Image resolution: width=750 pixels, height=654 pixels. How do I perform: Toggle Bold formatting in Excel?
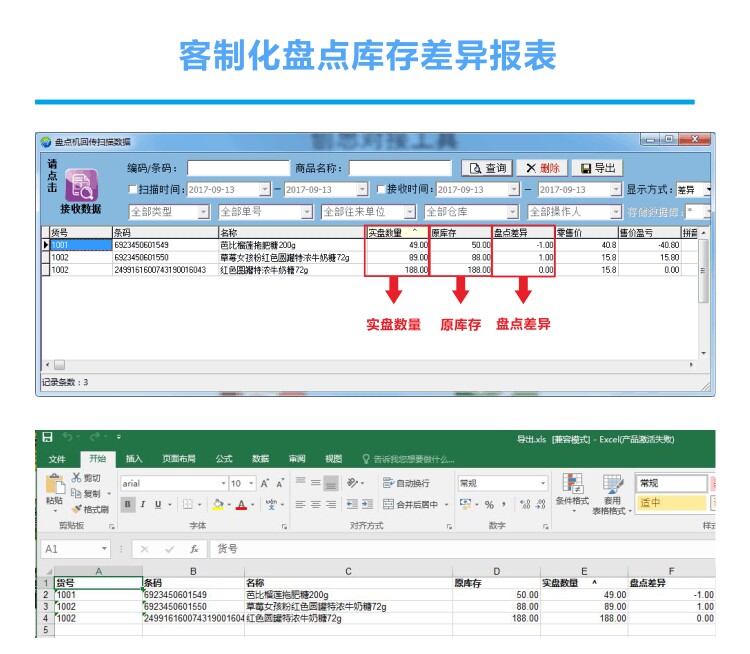click(128, 504)
